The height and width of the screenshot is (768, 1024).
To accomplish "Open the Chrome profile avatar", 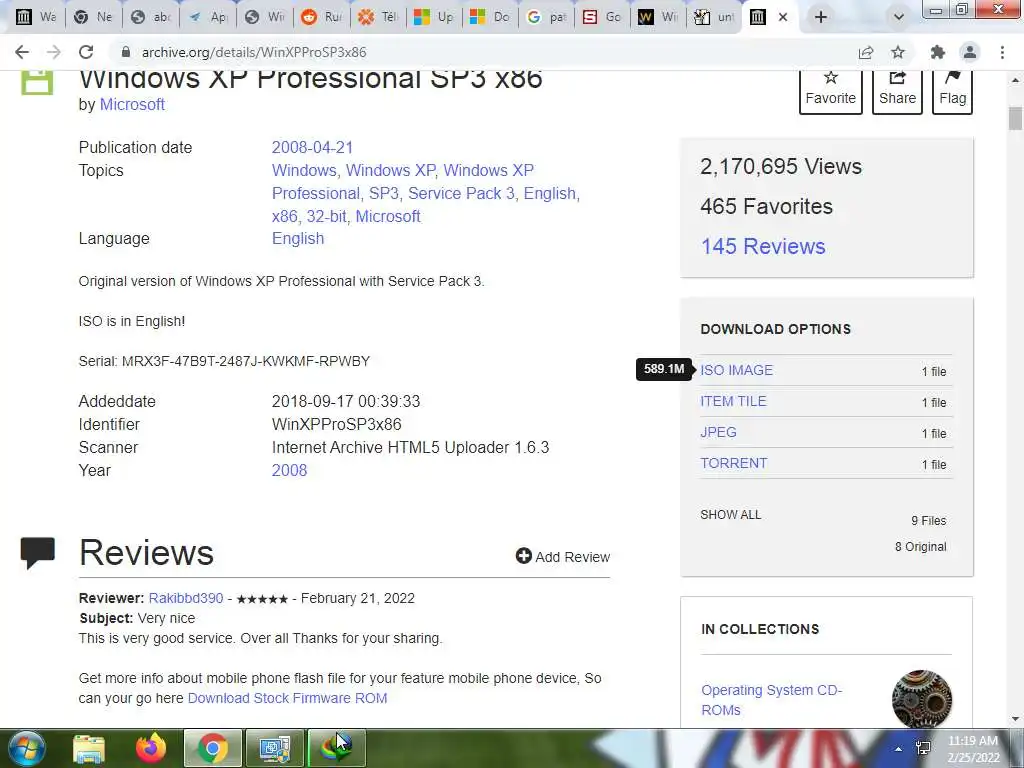I will pyautogui.click(x=970, y=52).
